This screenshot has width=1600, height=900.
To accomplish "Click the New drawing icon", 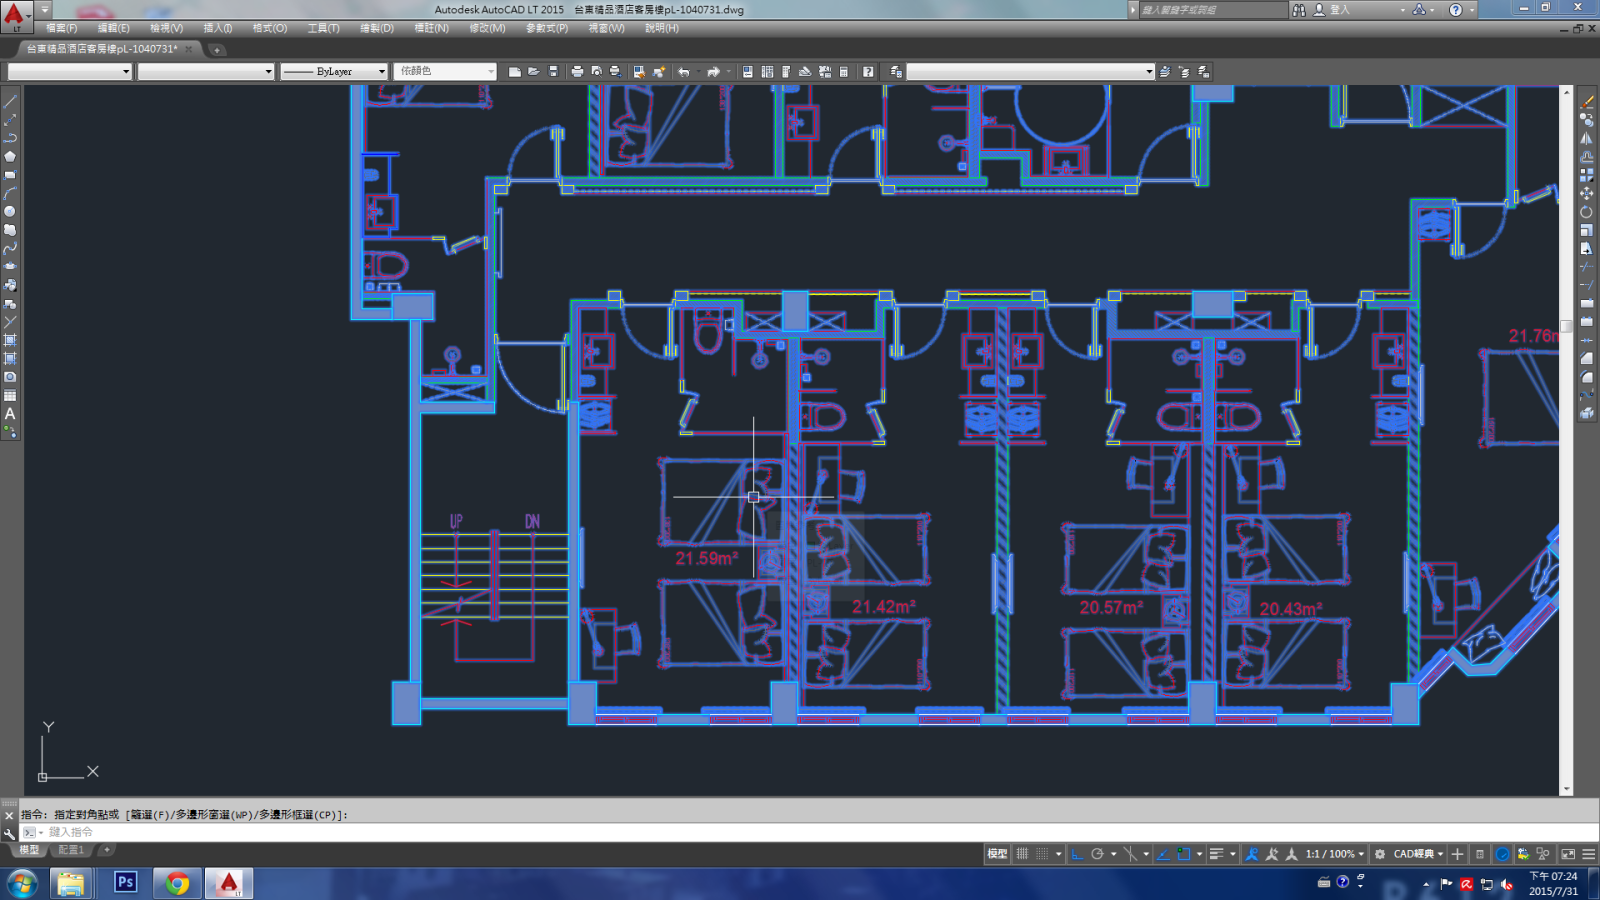I will [515, 72].
